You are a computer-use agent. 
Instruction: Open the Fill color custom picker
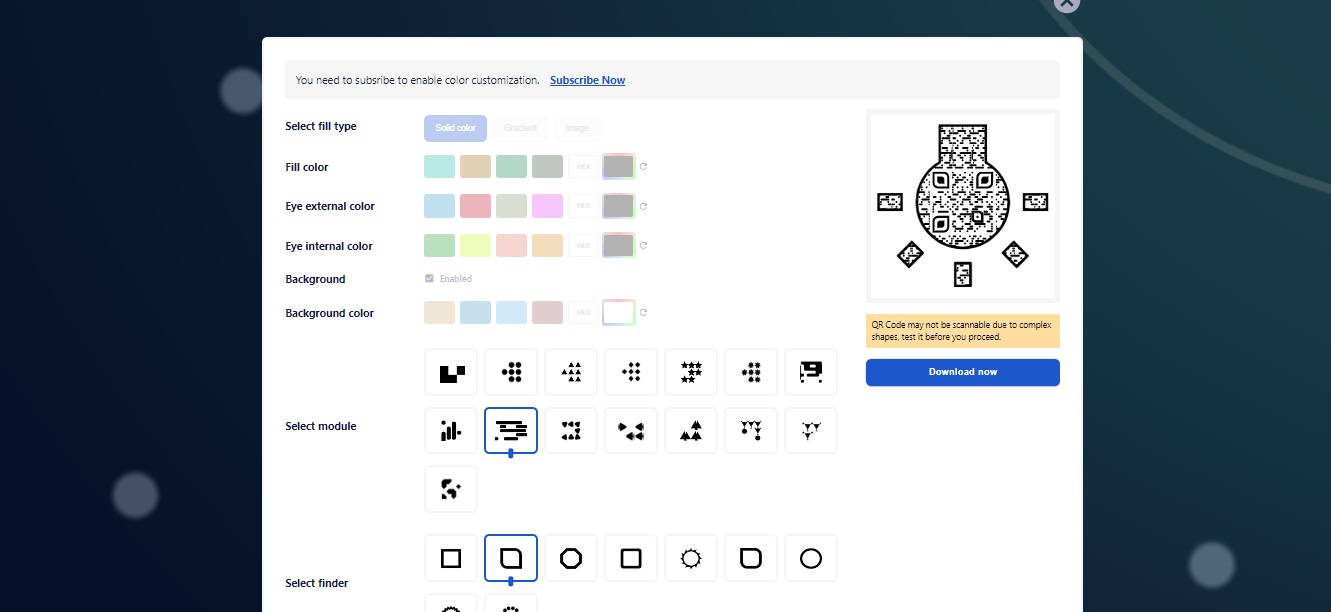click(619, 167)
